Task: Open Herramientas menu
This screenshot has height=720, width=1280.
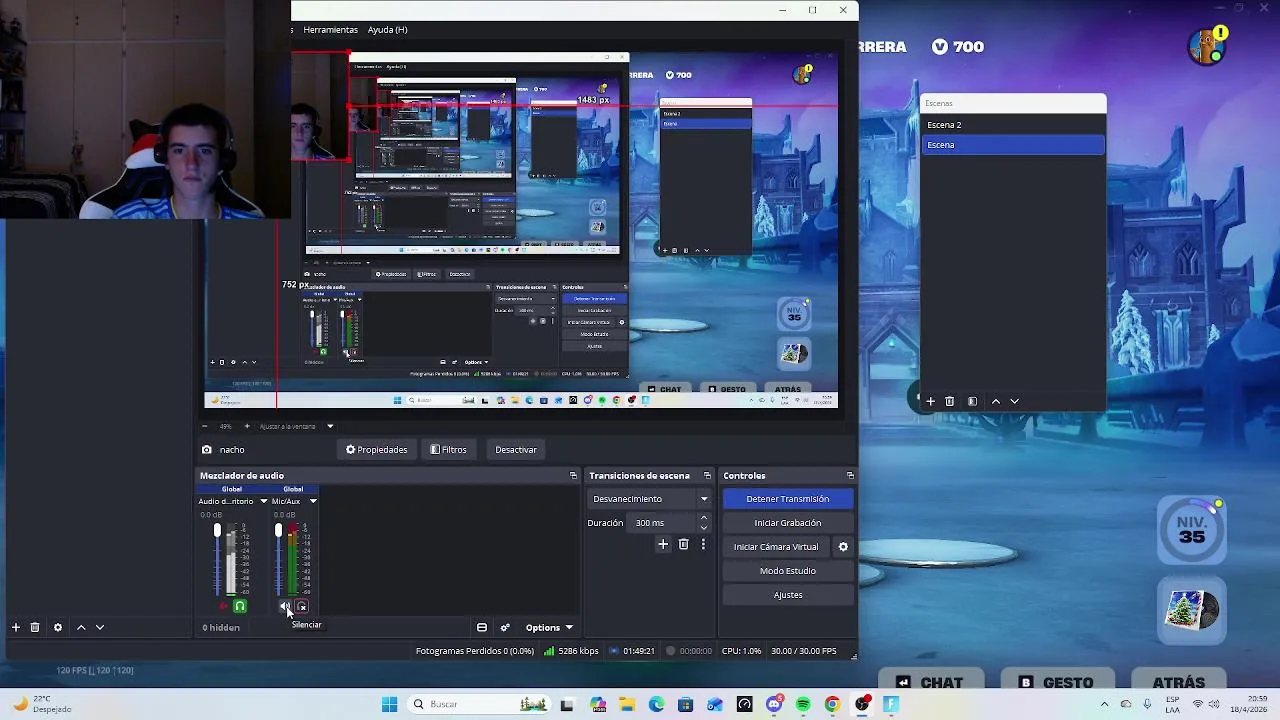Action: click(x=330, y=29)
